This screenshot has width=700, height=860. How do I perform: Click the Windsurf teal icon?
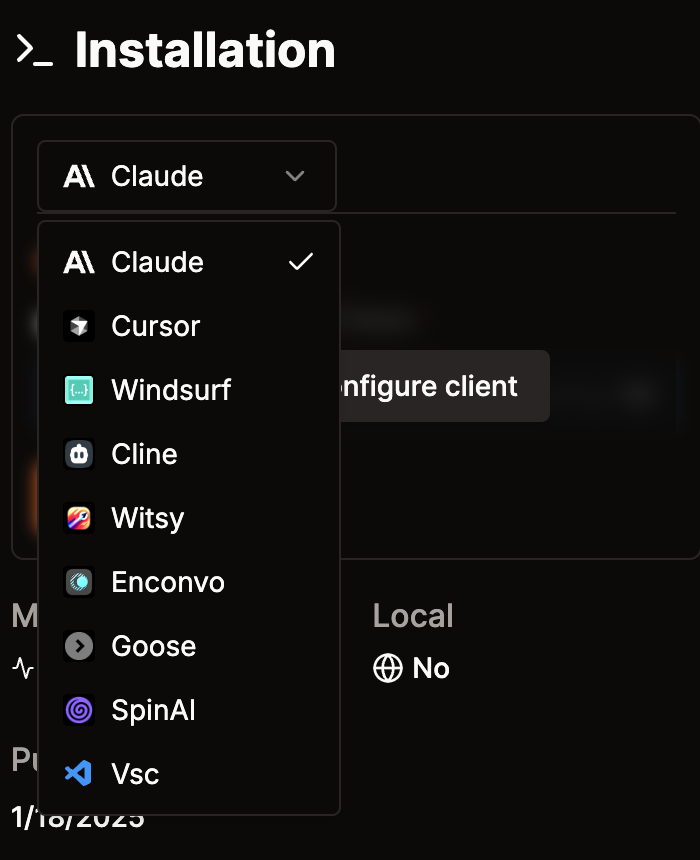79,390
